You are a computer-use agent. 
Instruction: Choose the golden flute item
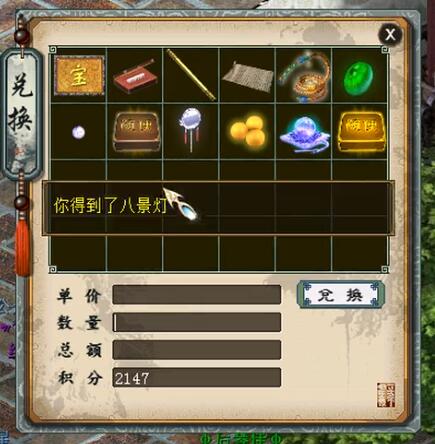coord(191,75)
